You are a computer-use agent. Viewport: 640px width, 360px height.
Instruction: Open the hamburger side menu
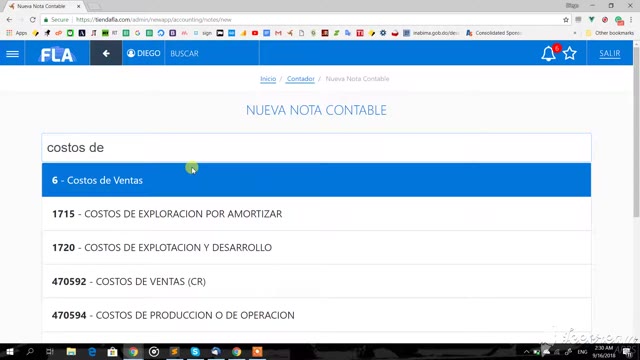[x=12, y=53]
